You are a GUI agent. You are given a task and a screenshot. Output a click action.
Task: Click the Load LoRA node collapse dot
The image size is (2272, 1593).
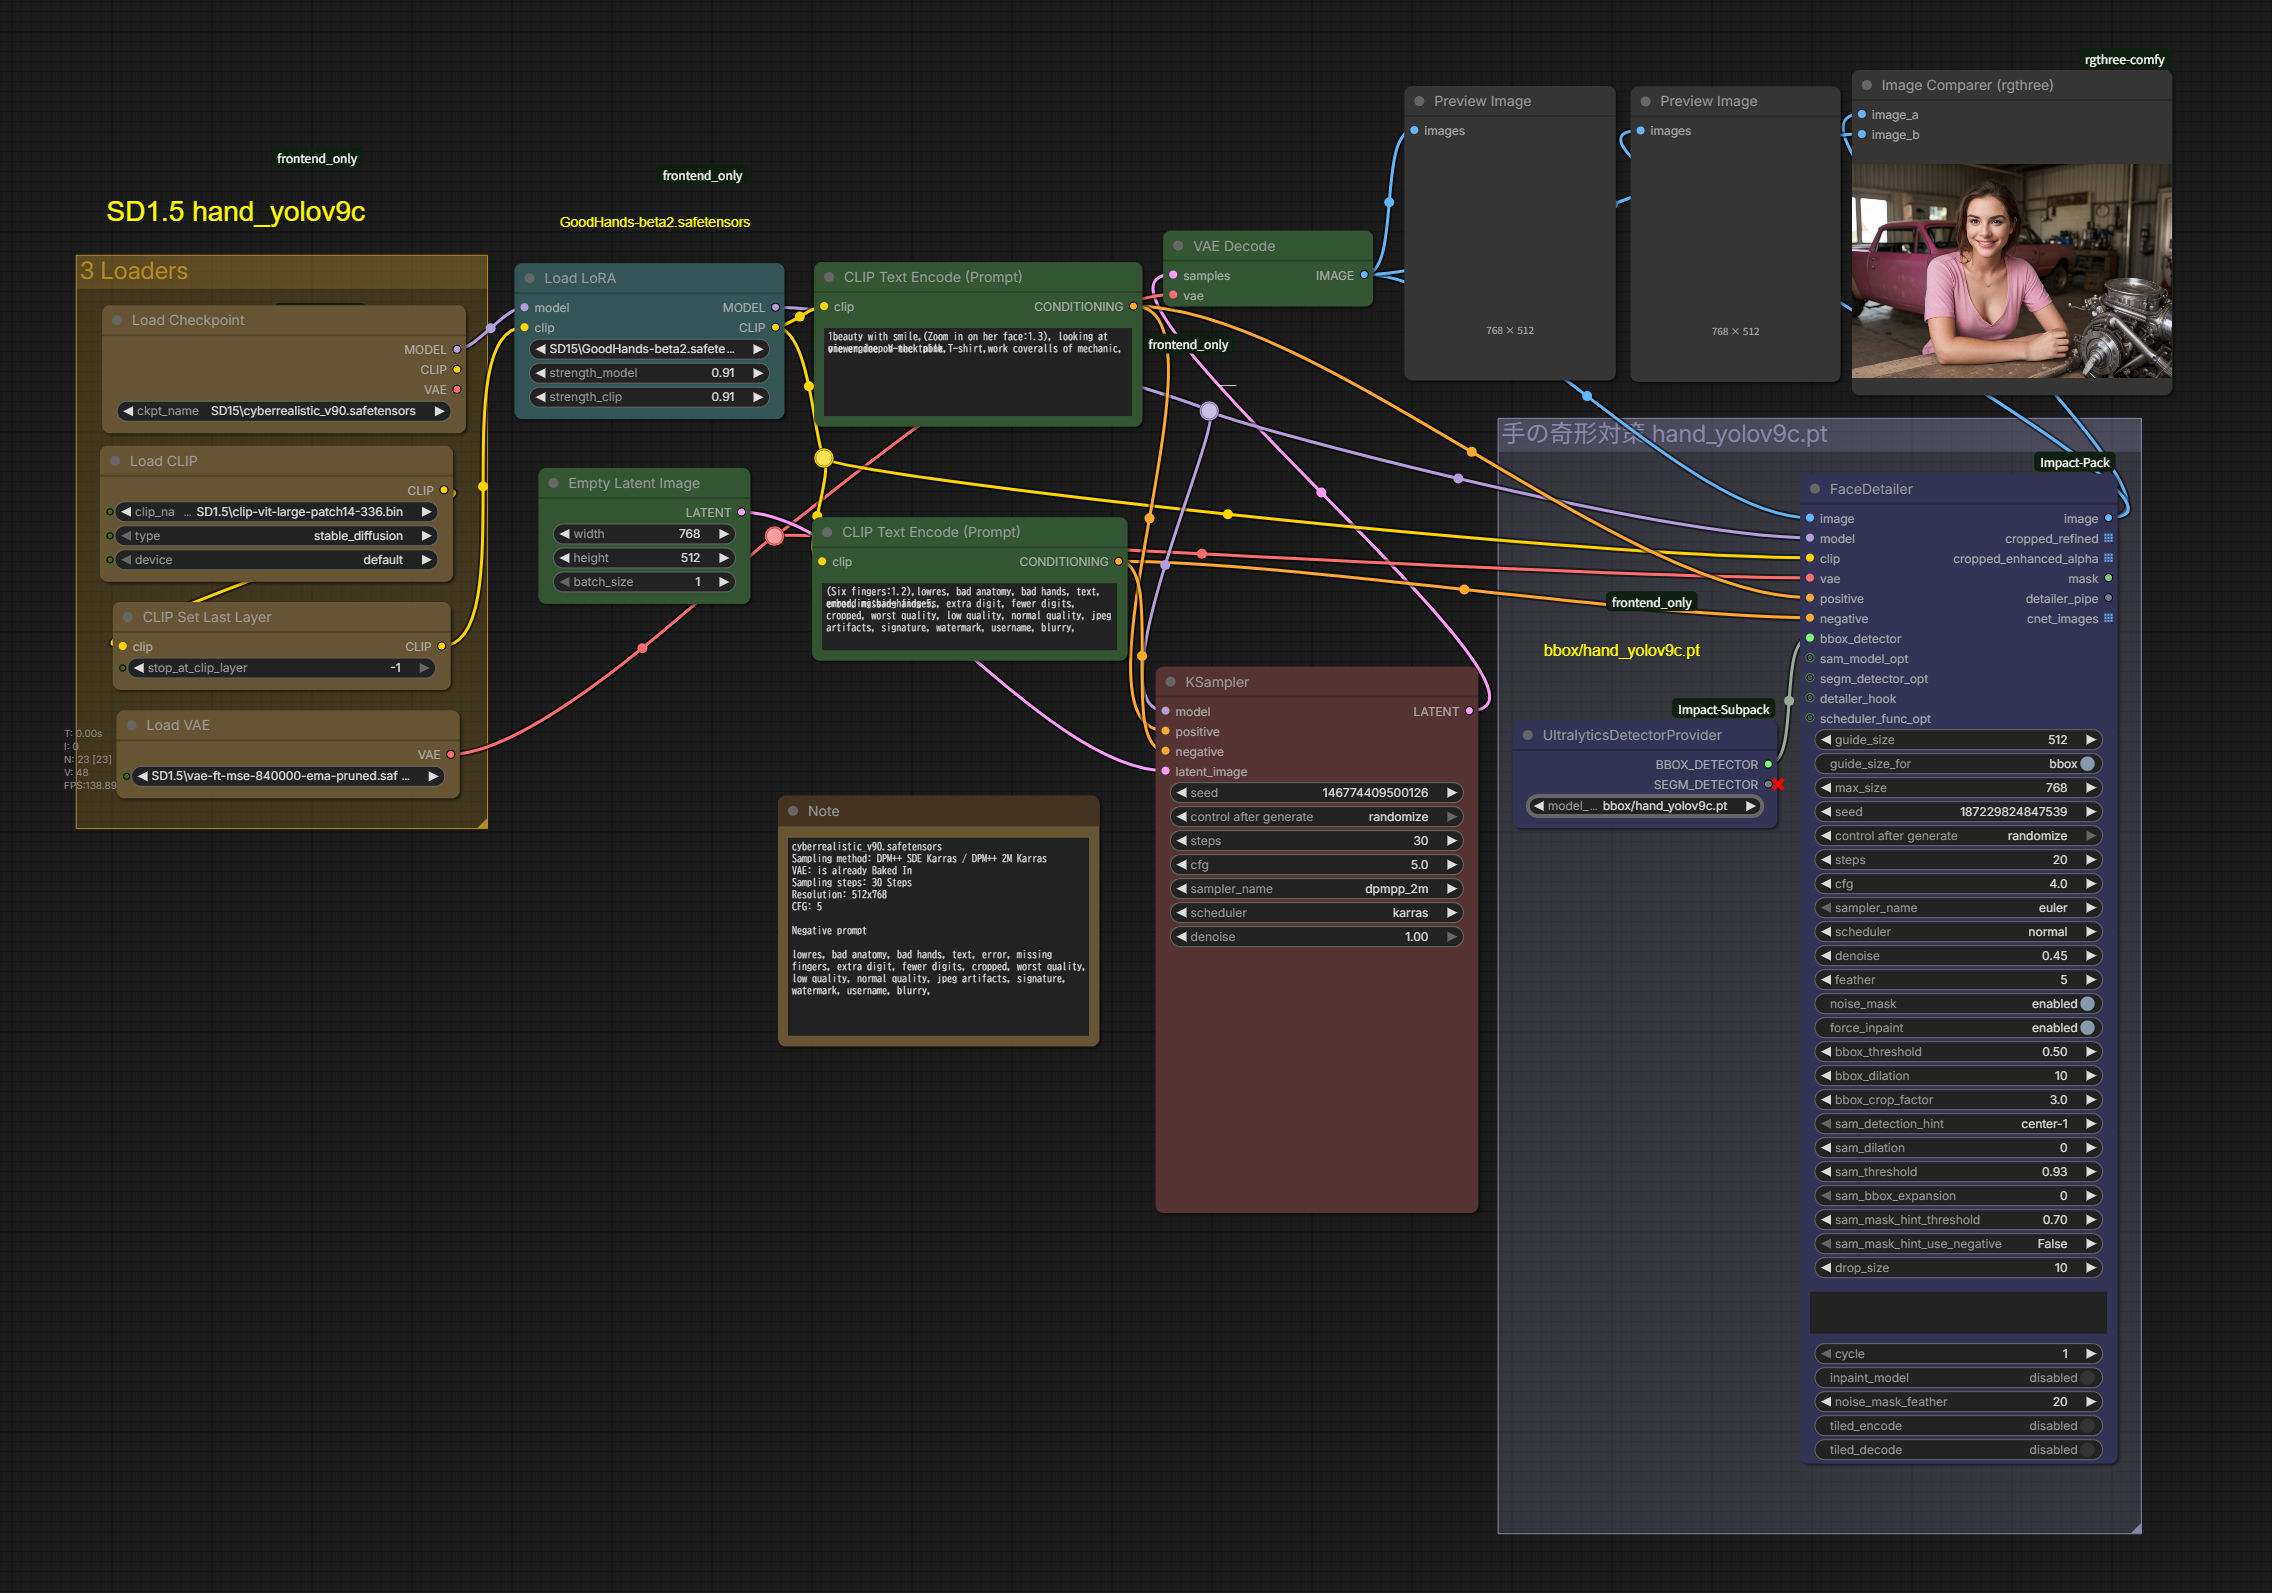529,278
